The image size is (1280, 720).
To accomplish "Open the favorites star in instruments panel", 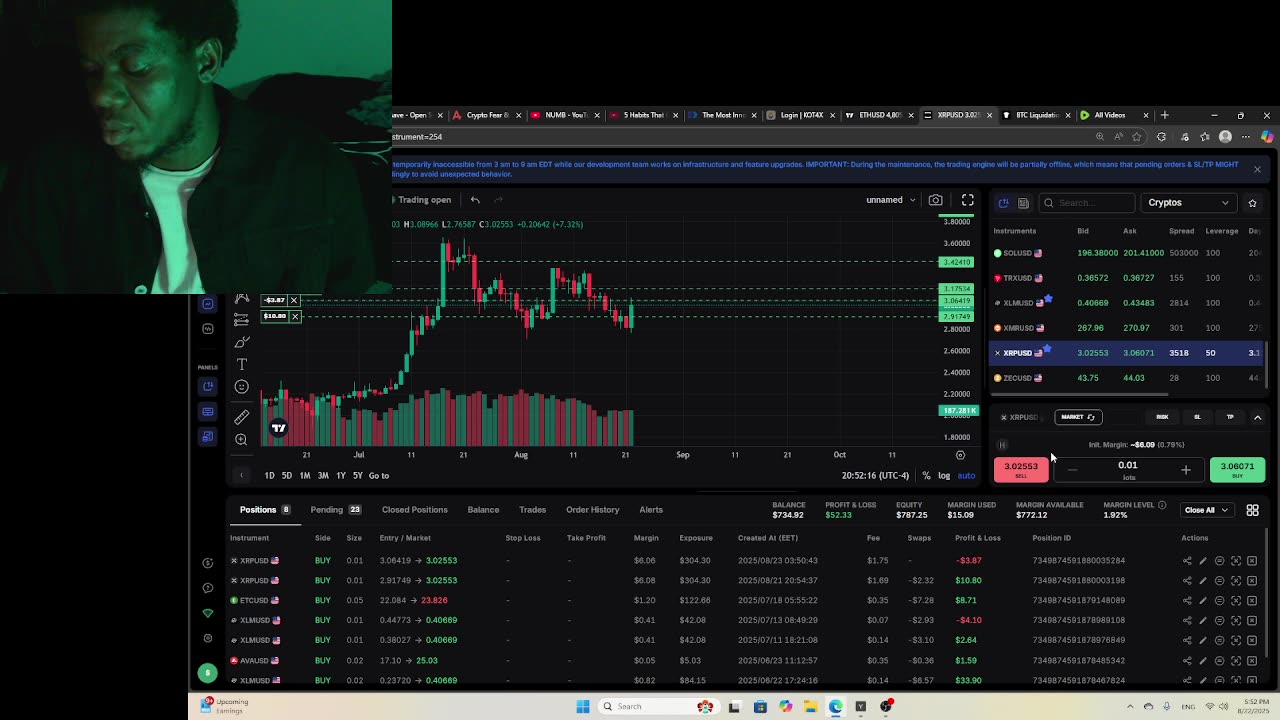I will coord(1252,203).
